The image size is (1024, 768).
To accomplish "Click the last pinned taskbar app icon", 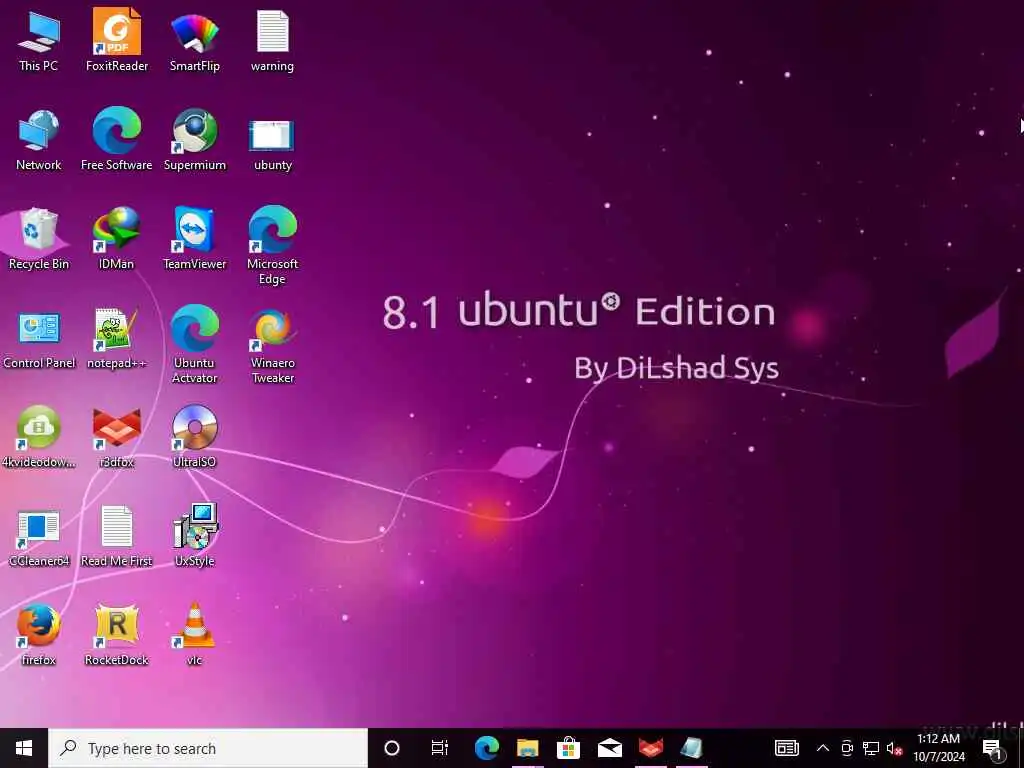I will [x=692, y=748].
